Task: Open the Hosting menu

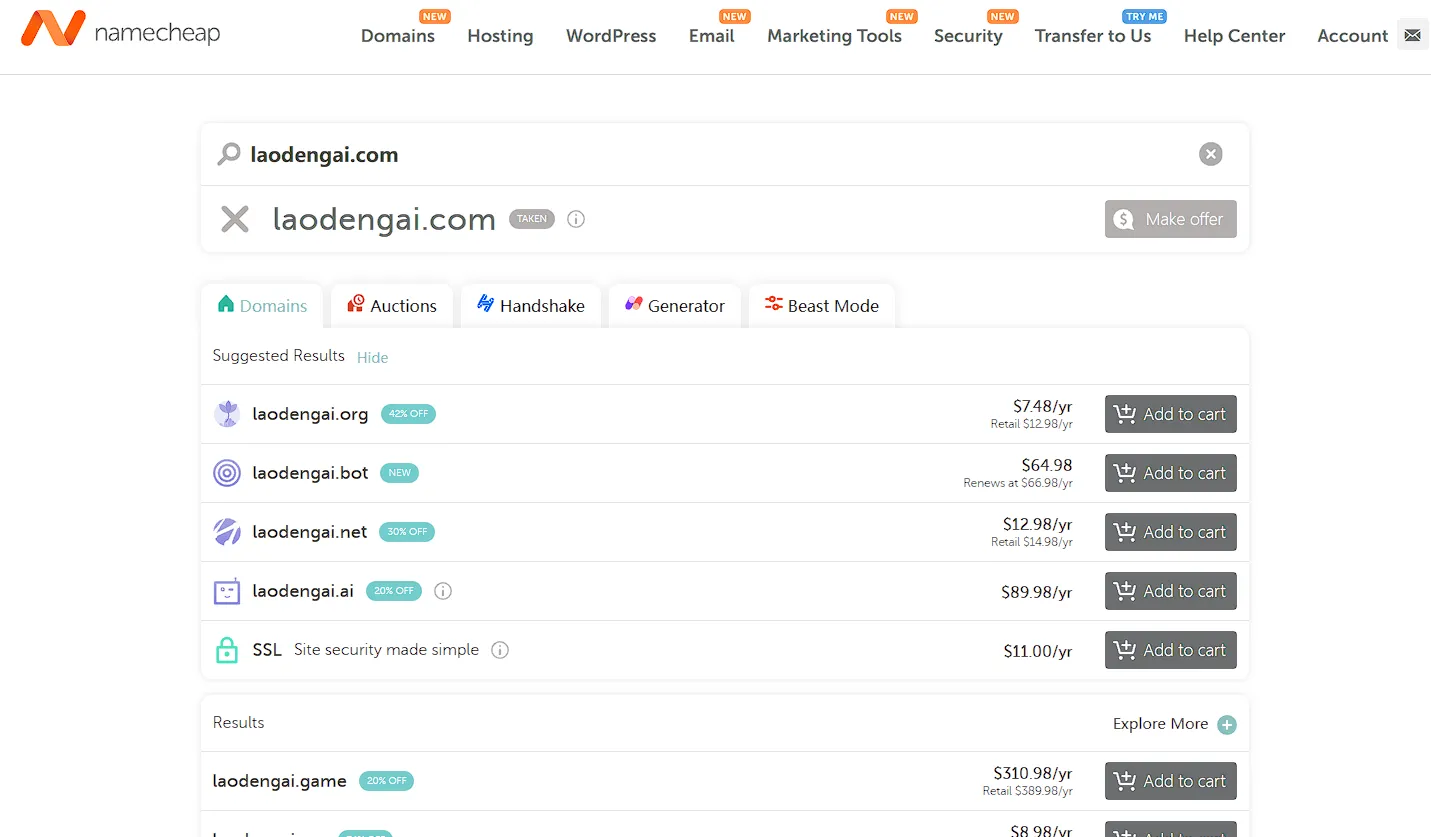Action: (x=500, y=36)
